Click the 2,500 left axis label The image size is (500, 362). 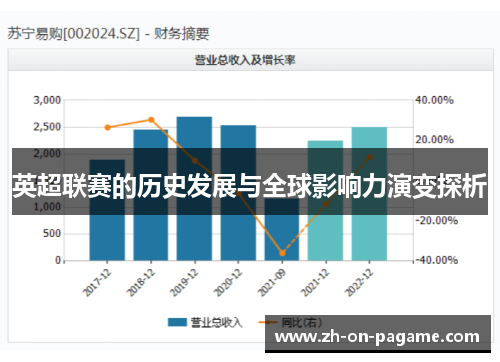[47, 127]
